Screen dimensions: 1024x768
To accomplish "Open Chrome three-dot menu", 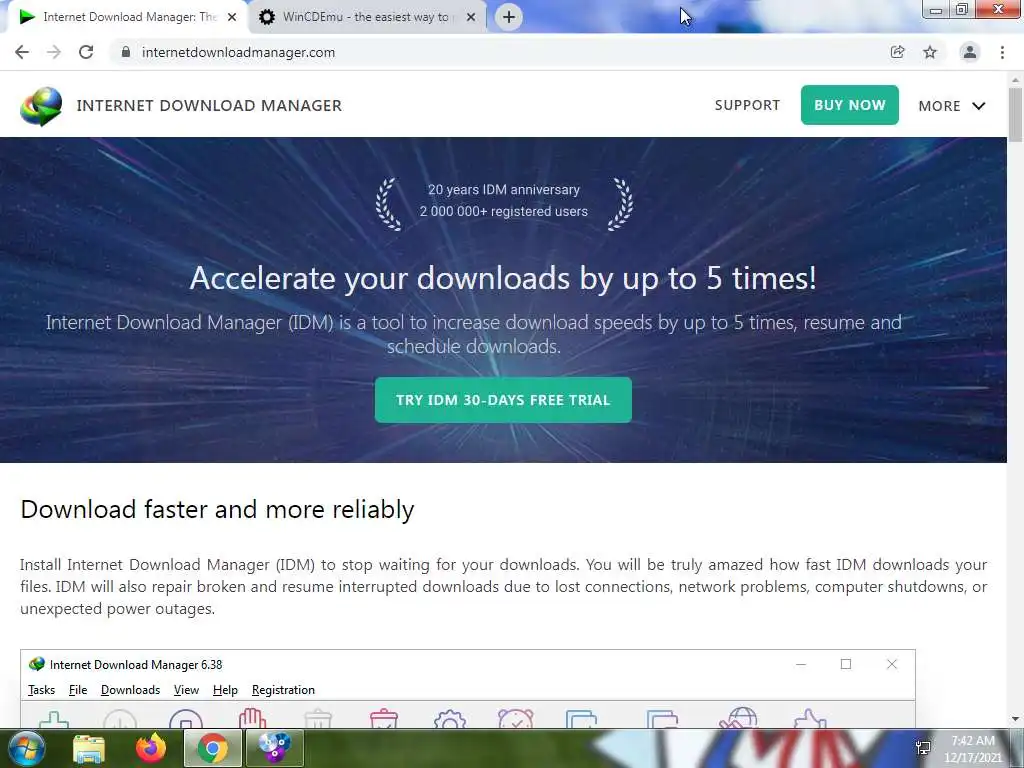I will point(1002,52).
